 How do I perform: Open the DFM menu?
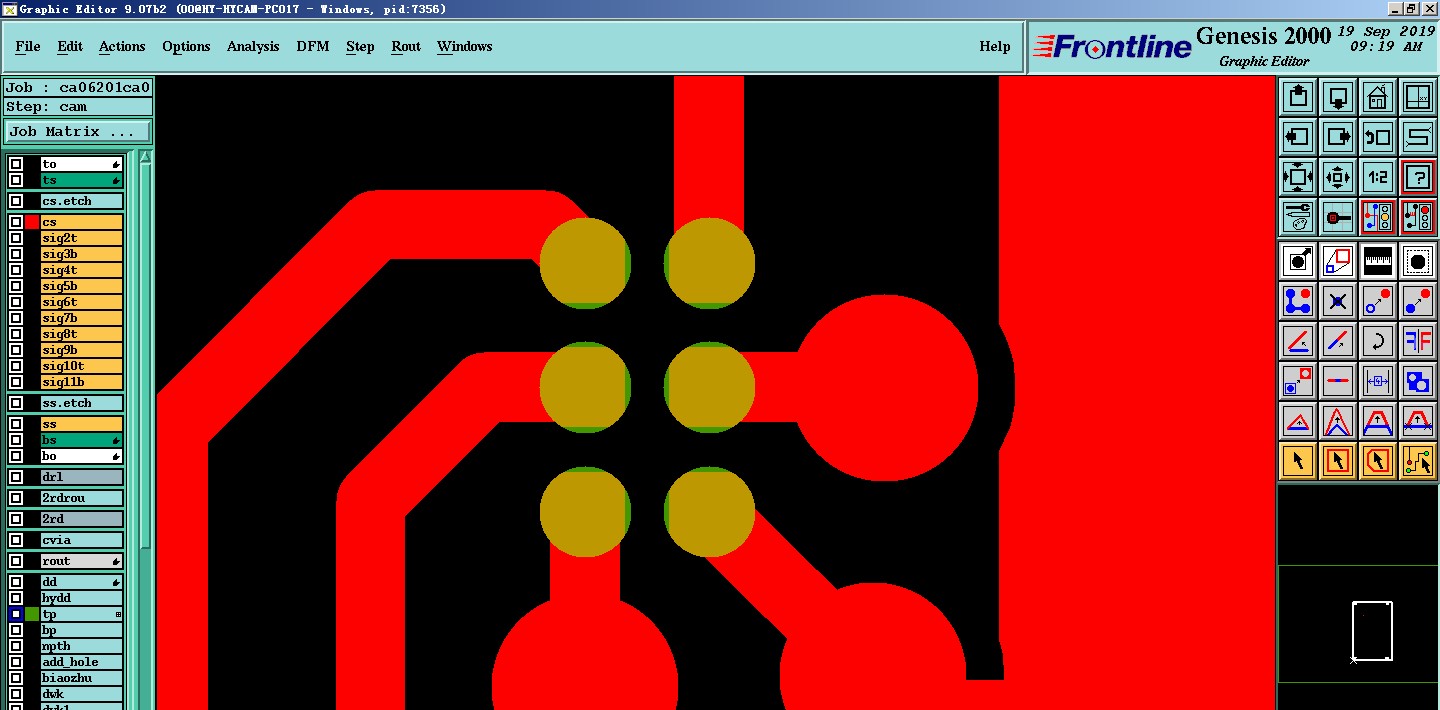313,47
